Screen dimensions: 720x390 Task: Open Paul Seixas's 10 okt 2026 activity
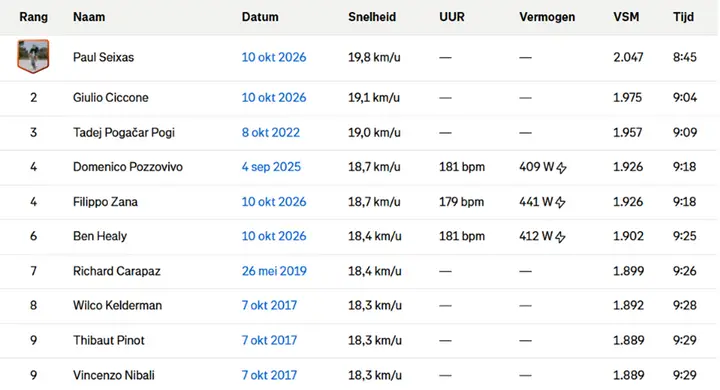pyautogui.click(x=274, y=57)
